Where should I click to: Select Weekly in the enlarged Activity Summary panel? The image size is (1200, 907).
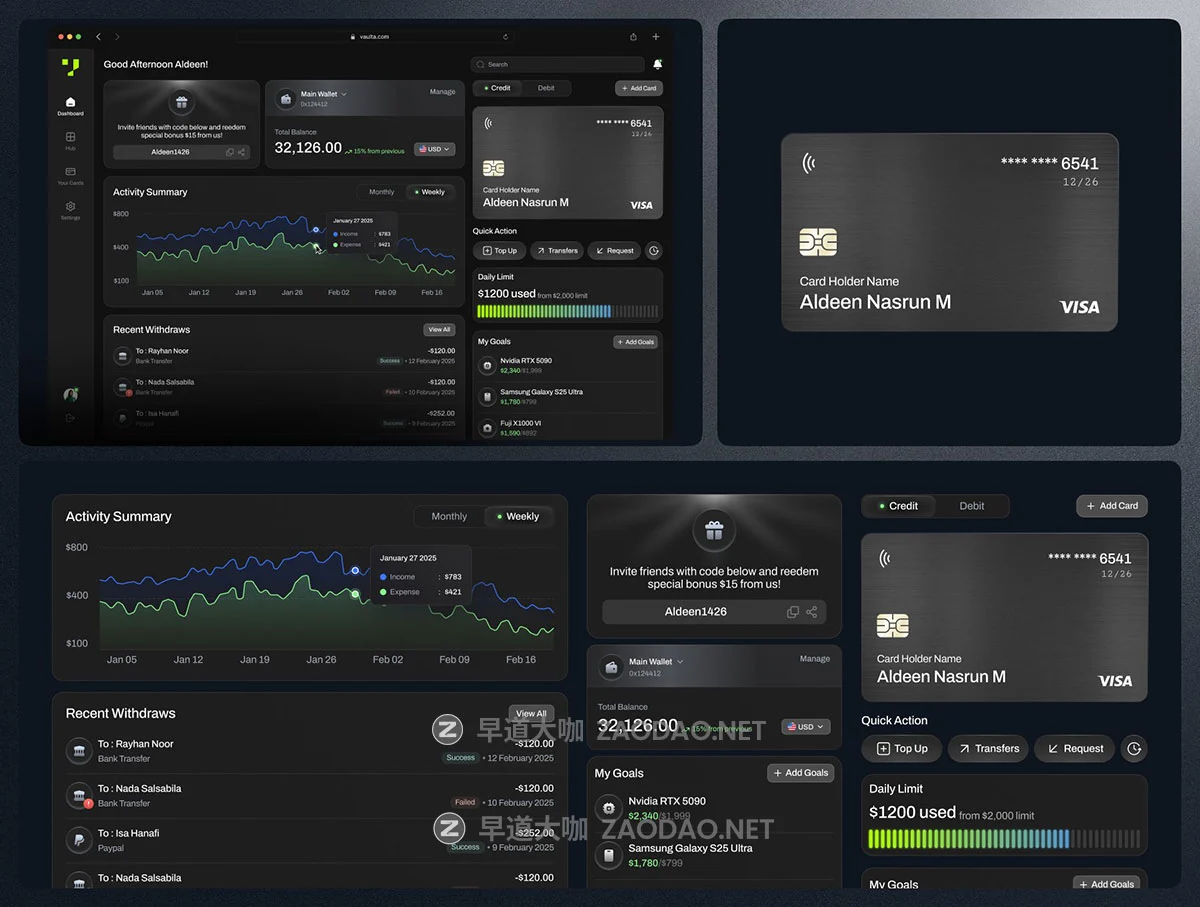[520, 517]
